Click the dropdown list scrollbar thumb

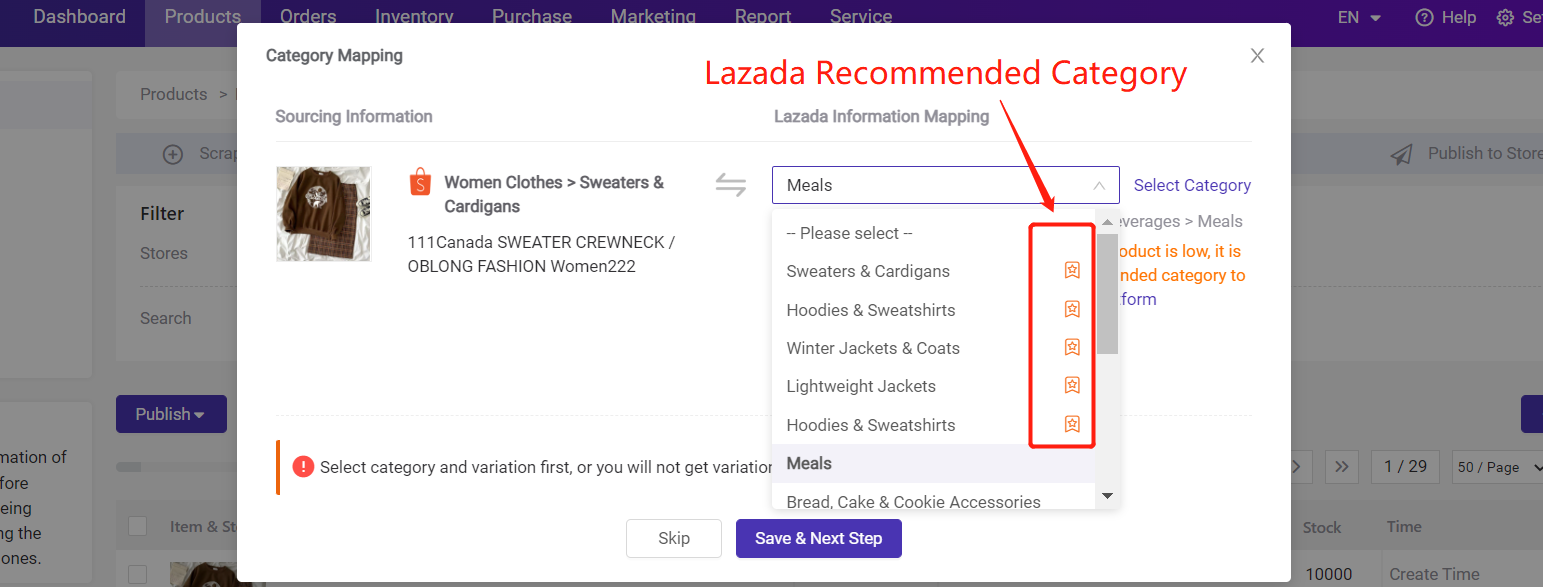(x=1107, y=294)
